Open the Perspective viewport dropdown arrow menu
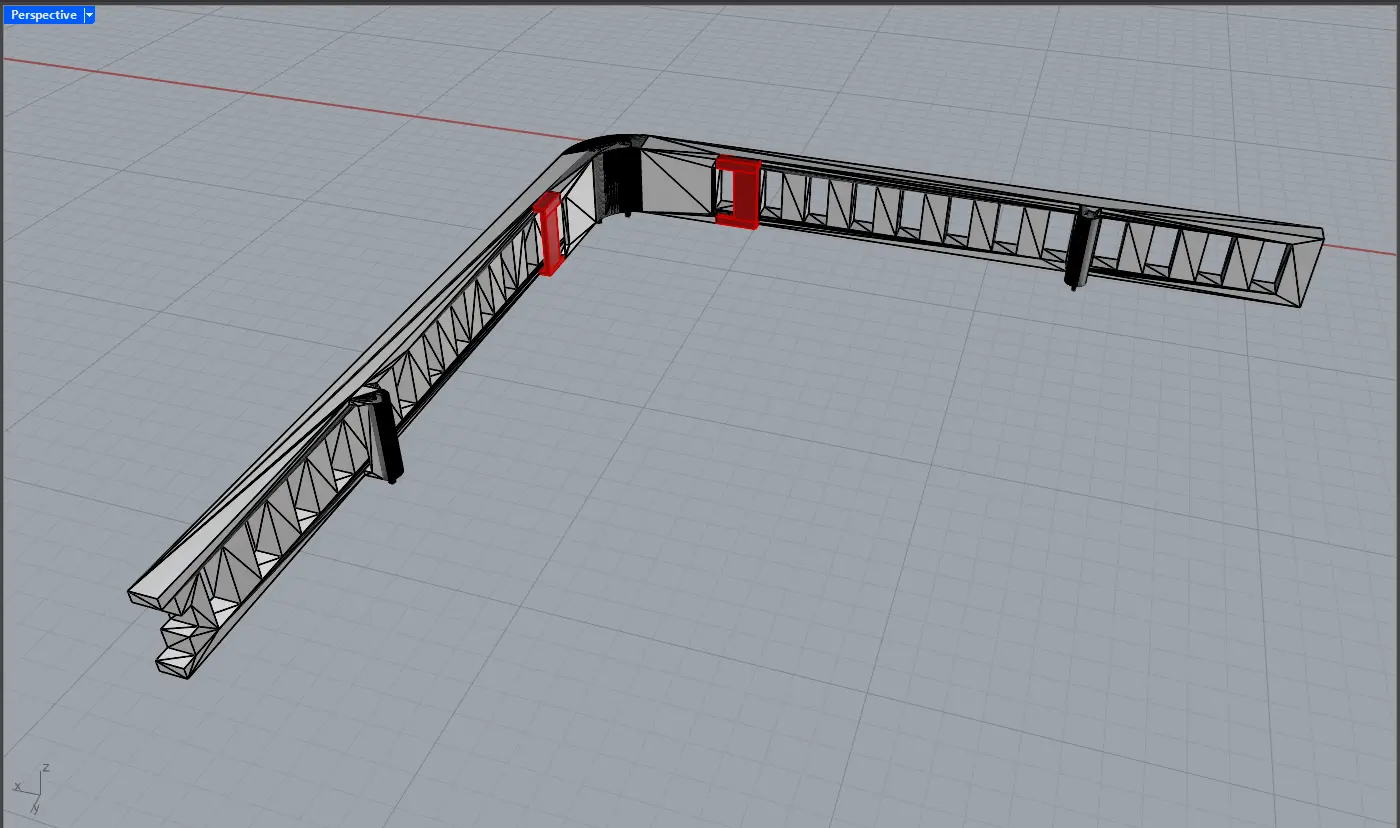Screen dimensions: 1400x828 pyautogui.click(x=89, y=15)
